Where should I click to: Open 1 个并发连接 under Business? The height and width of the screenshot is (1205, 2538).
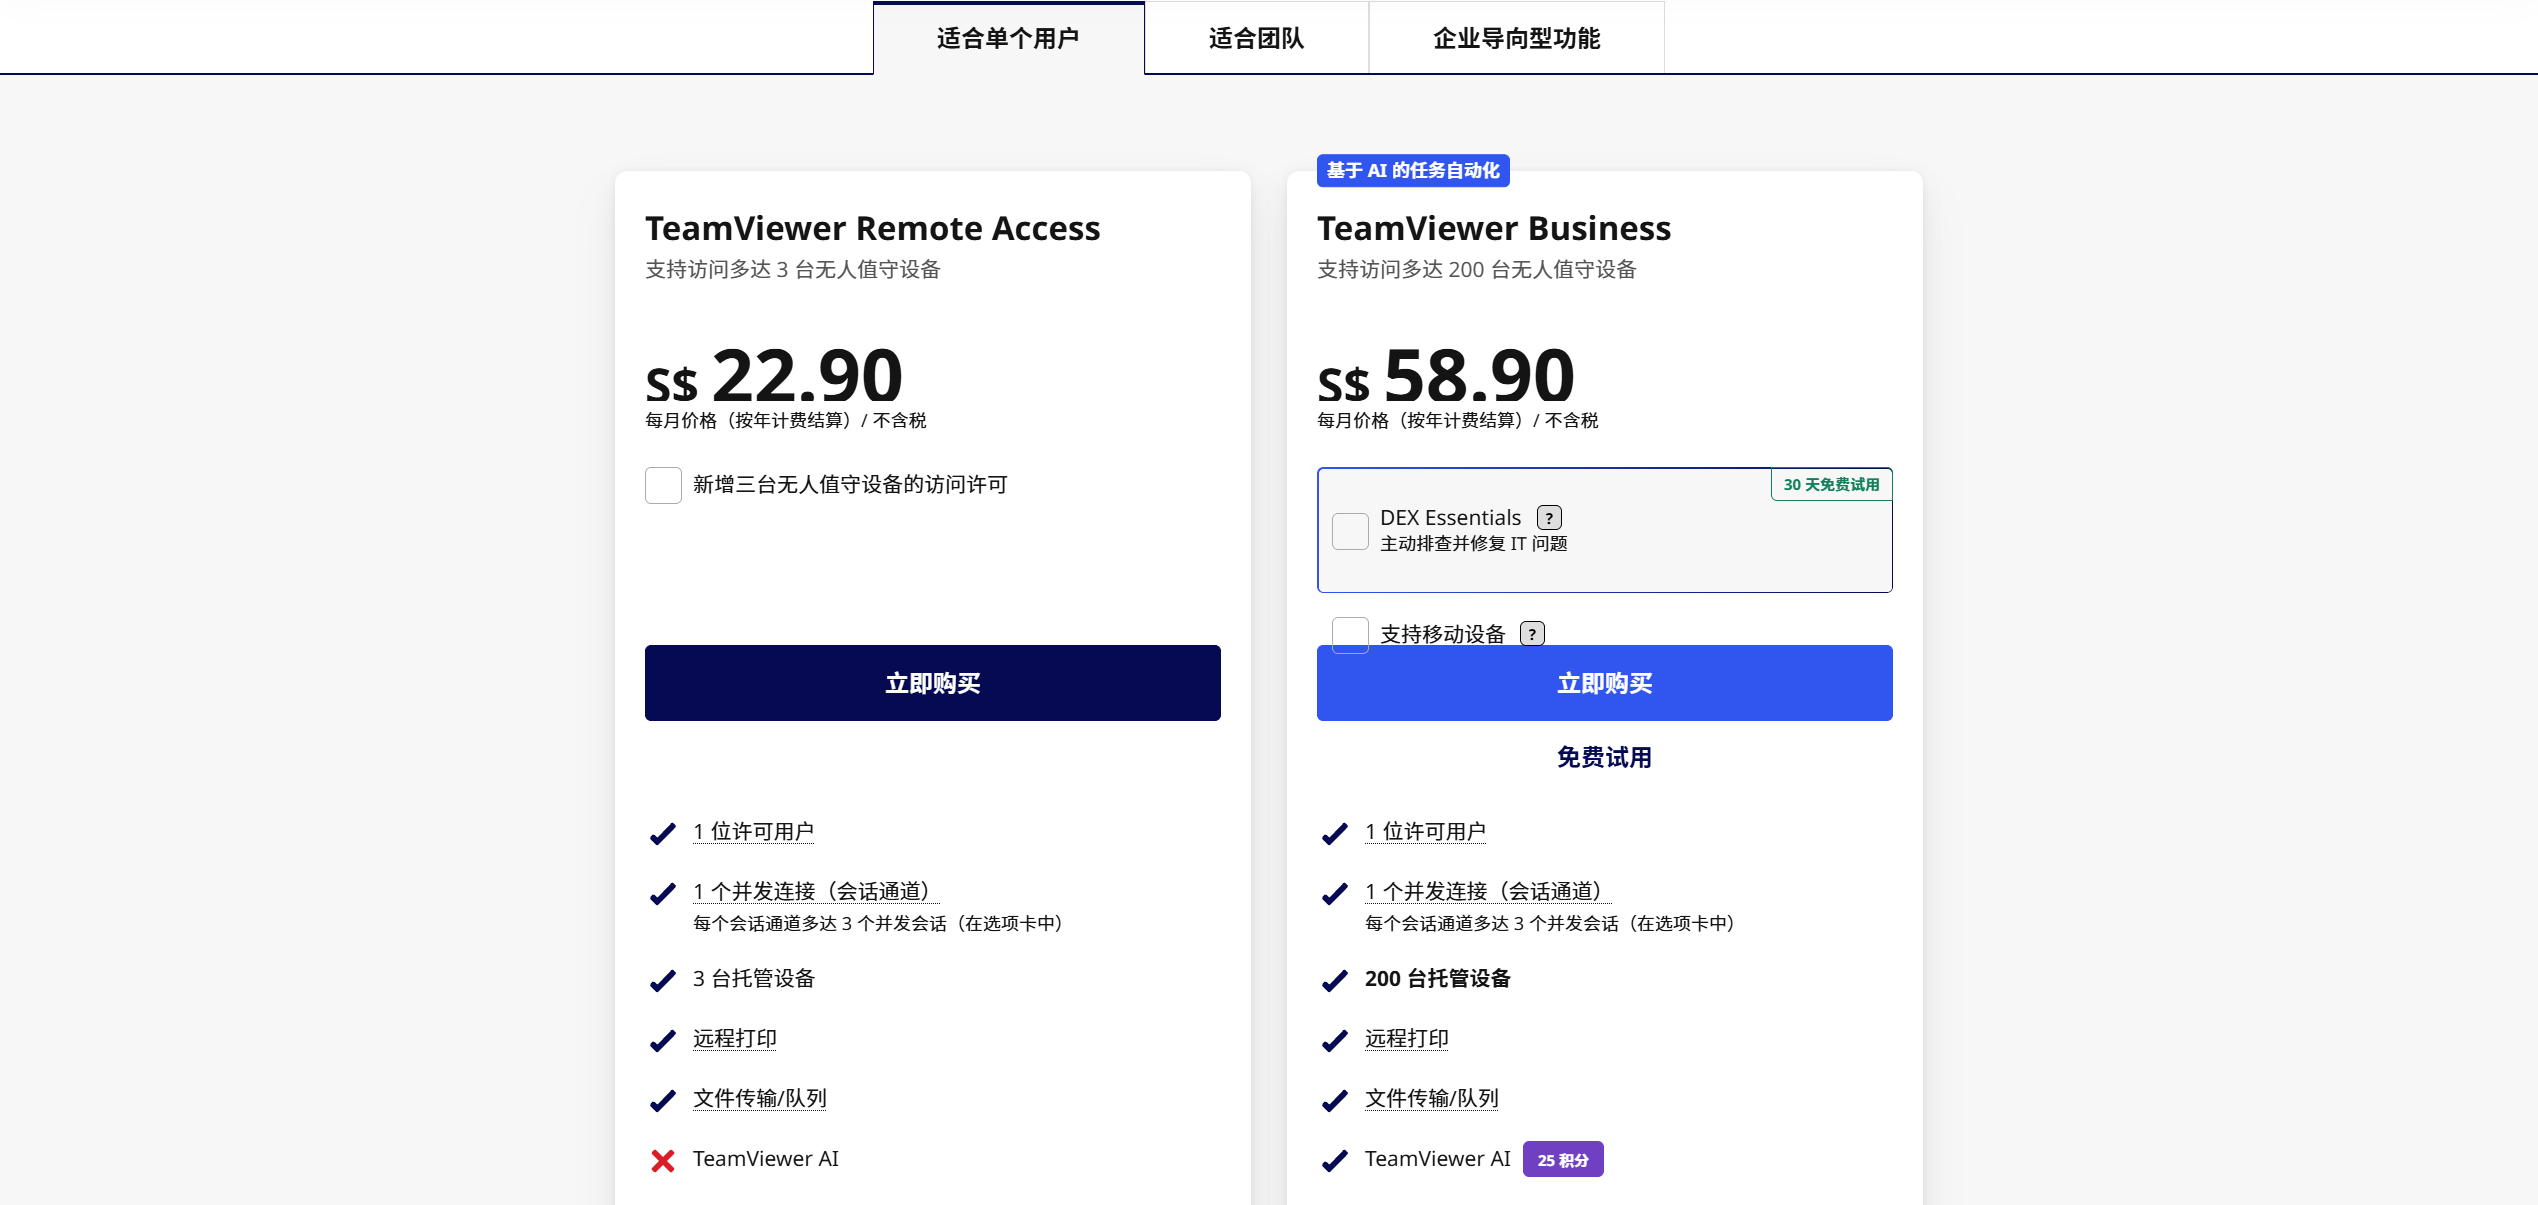click(x=1488, y=891)
